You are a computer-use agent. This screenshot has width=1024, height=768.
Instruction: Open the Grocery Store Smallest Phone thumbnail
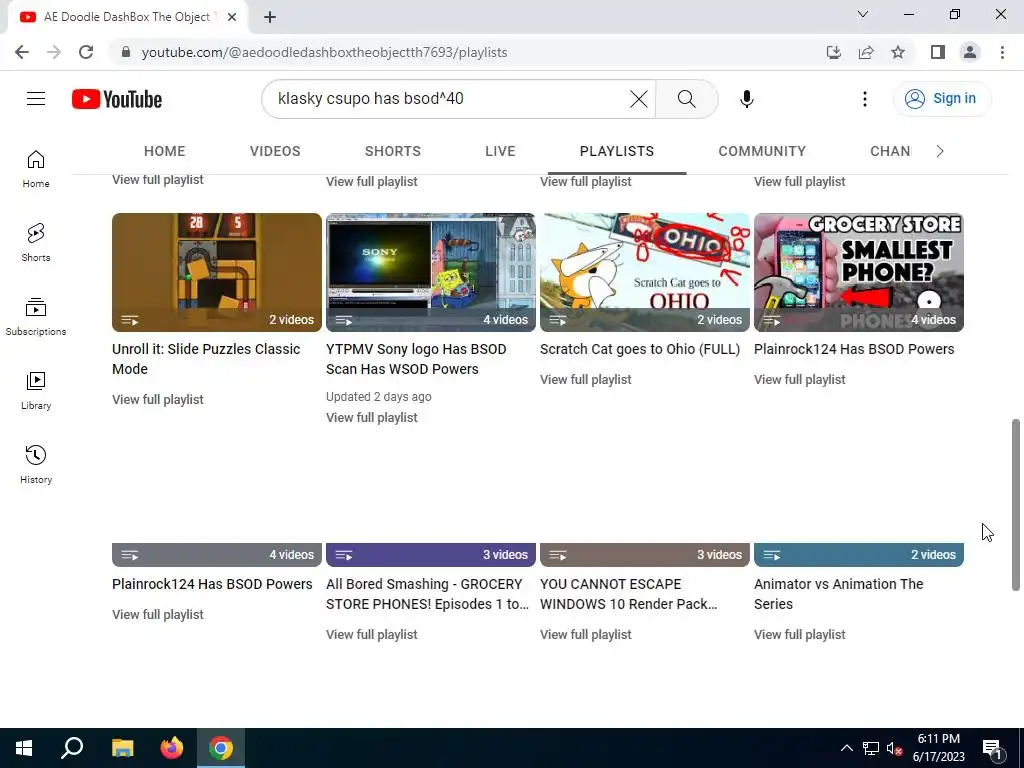tap(859, 272)
